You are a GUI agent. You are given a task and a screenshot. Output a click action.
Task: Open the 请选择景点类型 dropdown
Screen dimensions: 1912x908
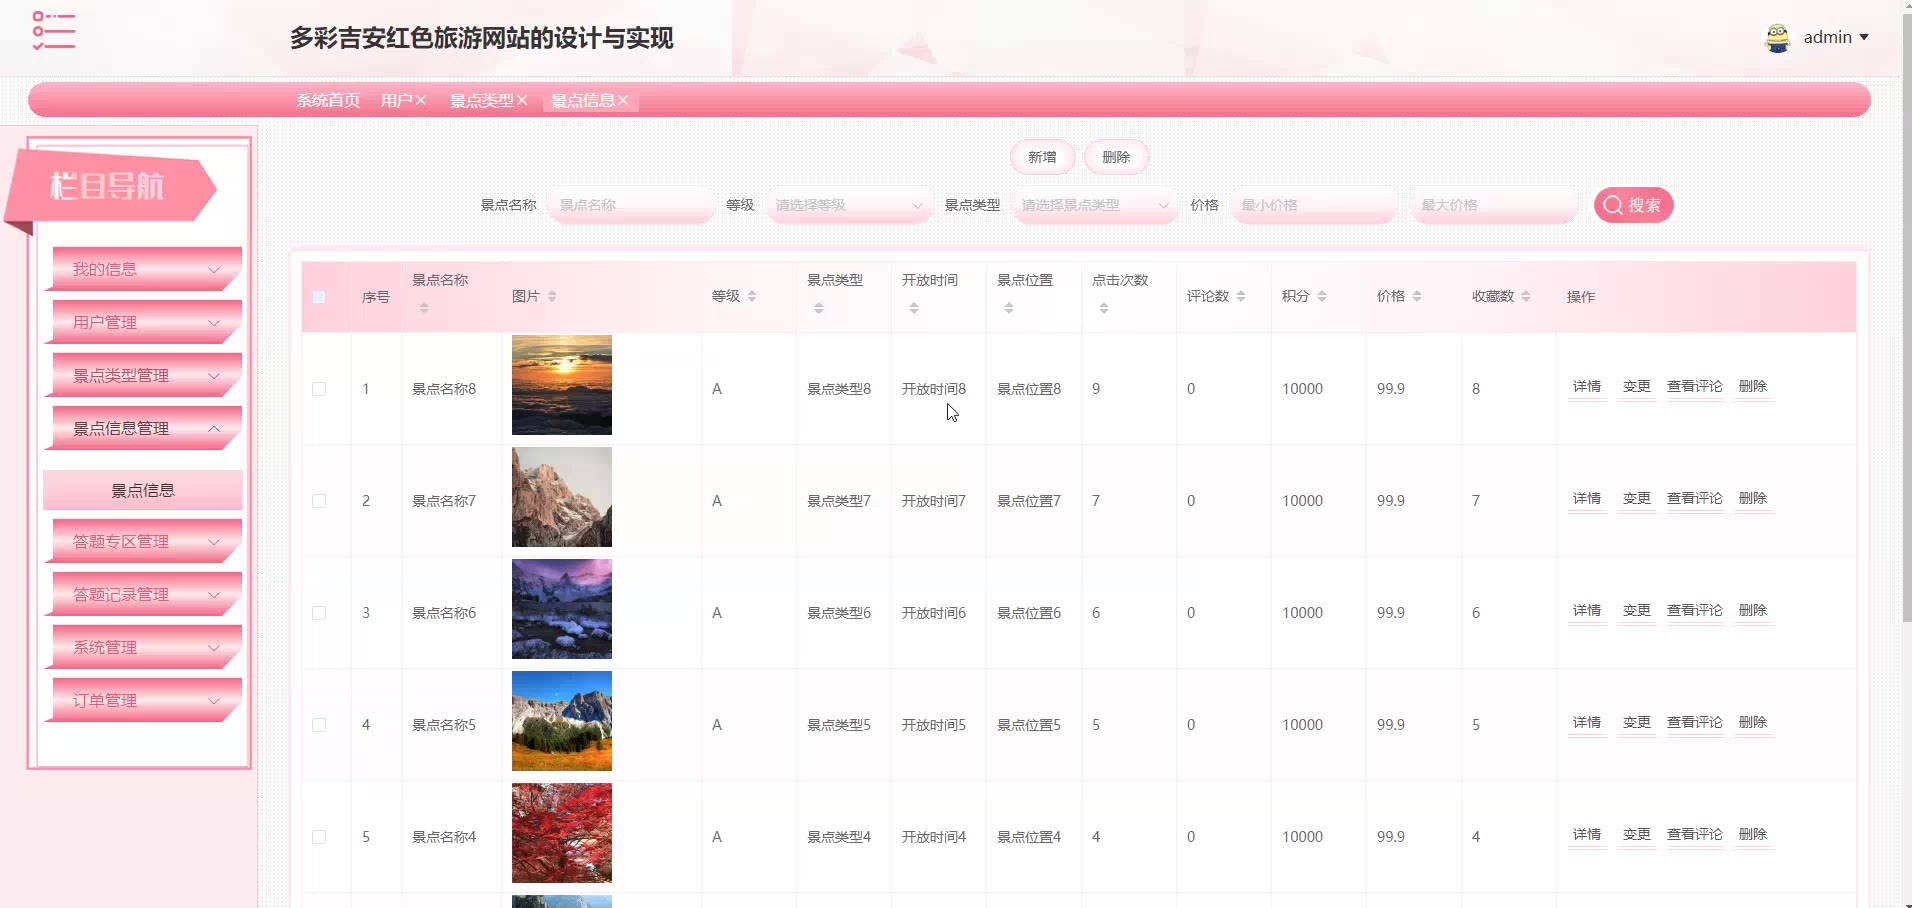coord(1094,205)
